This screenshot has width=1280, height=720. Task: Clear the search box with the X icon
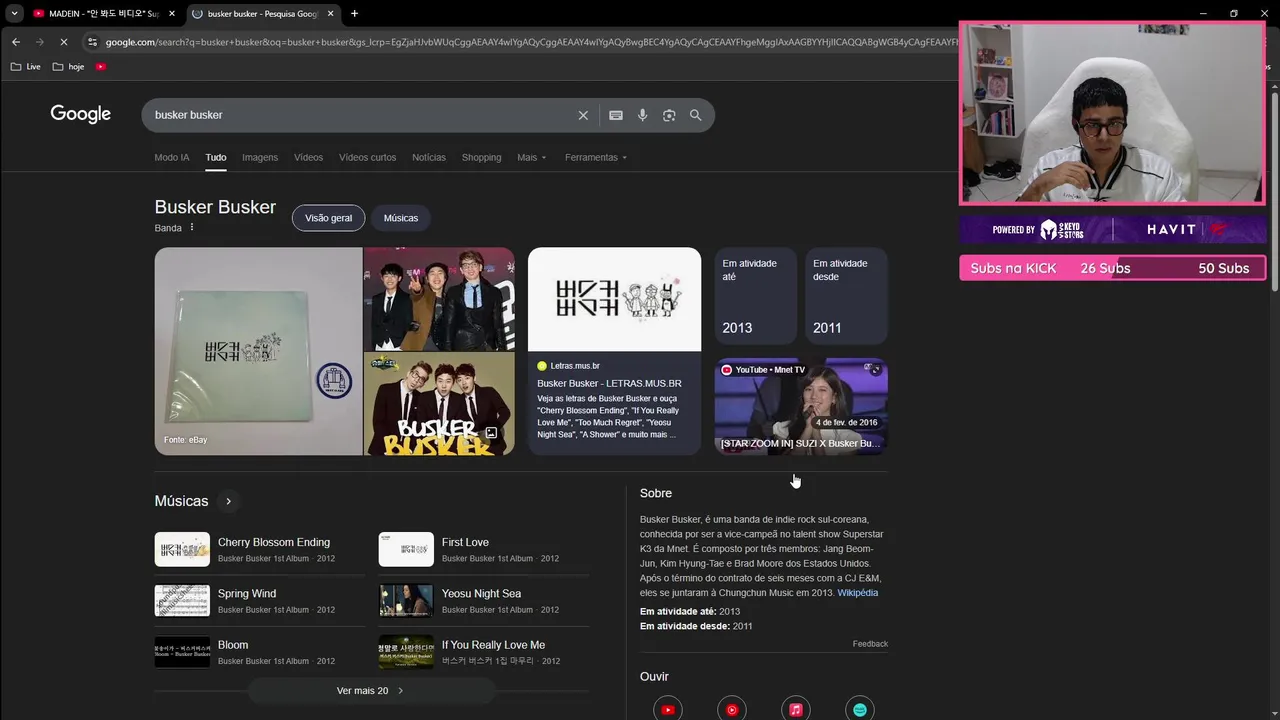click(583, 115)
